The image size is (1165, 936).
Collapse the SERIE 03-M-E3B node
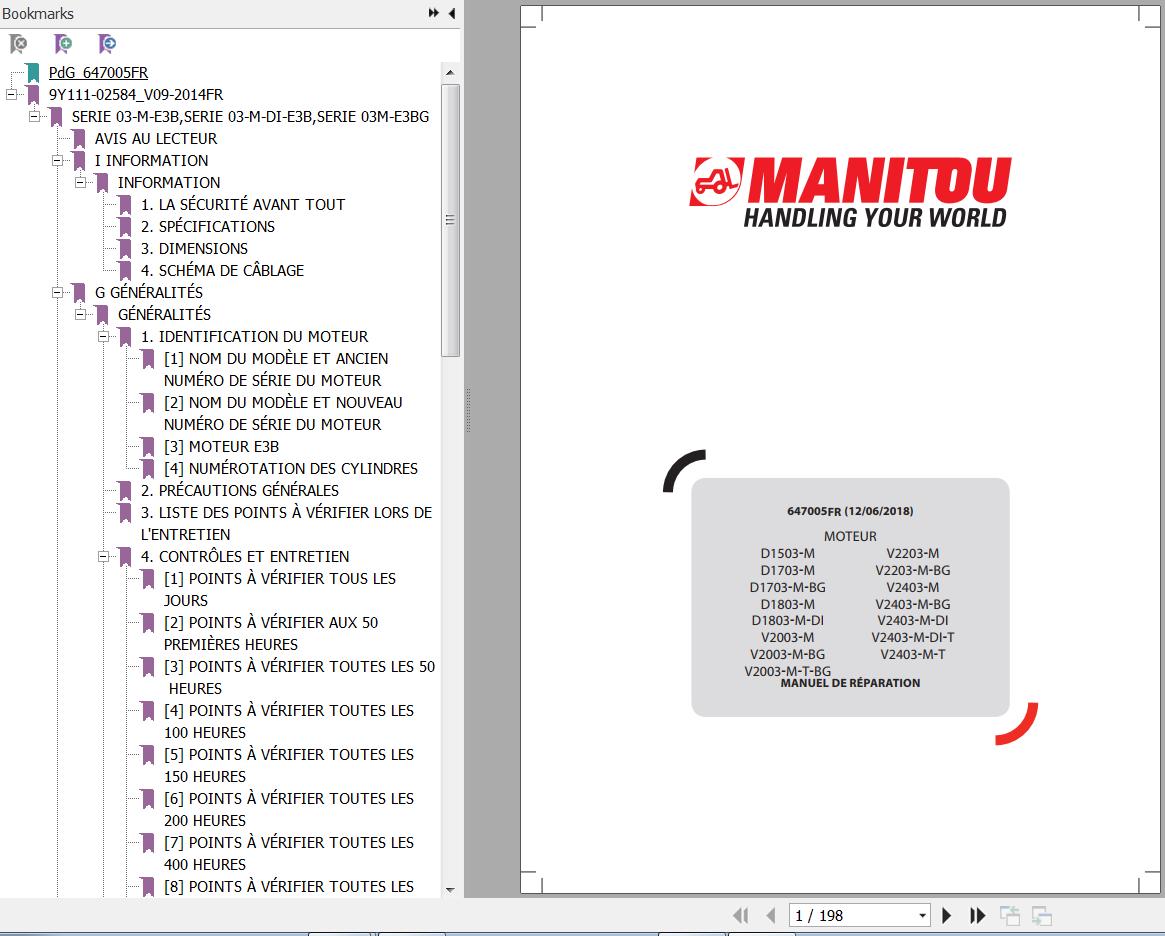34,117
